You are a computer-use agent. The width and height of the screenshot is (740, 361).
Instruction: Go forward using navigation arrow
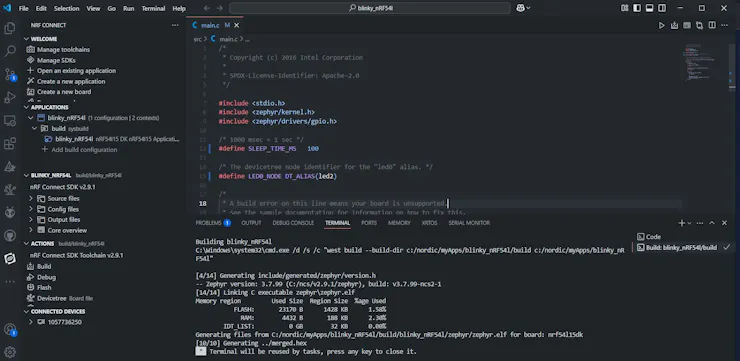[220, 8]
